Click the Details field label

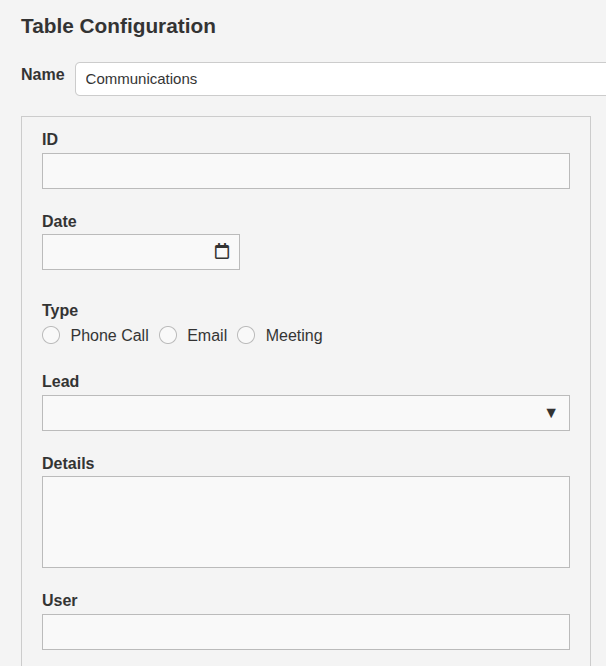[68, 463]
